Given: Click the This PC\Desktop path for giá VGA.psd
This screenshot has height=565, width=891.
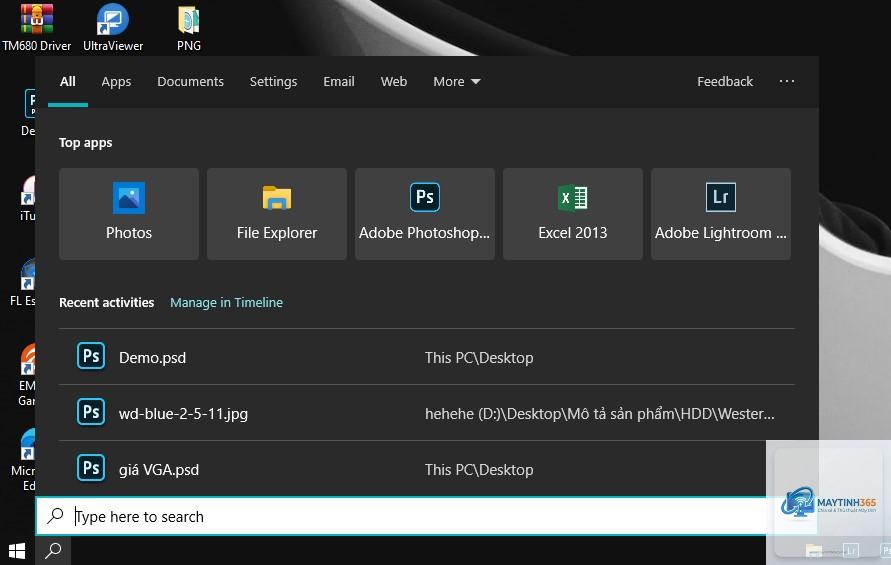Looking at the screenshot, I should (479, 470).
